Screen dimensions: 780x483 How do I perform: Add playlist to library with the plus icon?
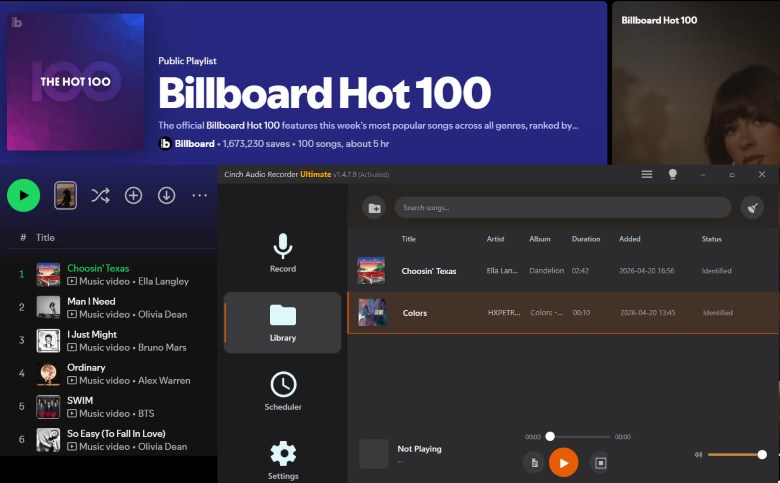133,195
